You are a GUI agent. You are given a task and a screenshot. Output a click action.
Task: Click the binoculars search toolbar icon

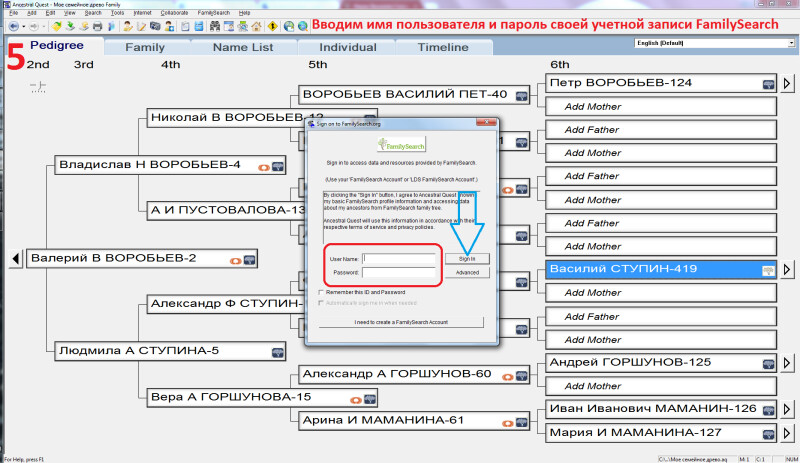point(215,26)
